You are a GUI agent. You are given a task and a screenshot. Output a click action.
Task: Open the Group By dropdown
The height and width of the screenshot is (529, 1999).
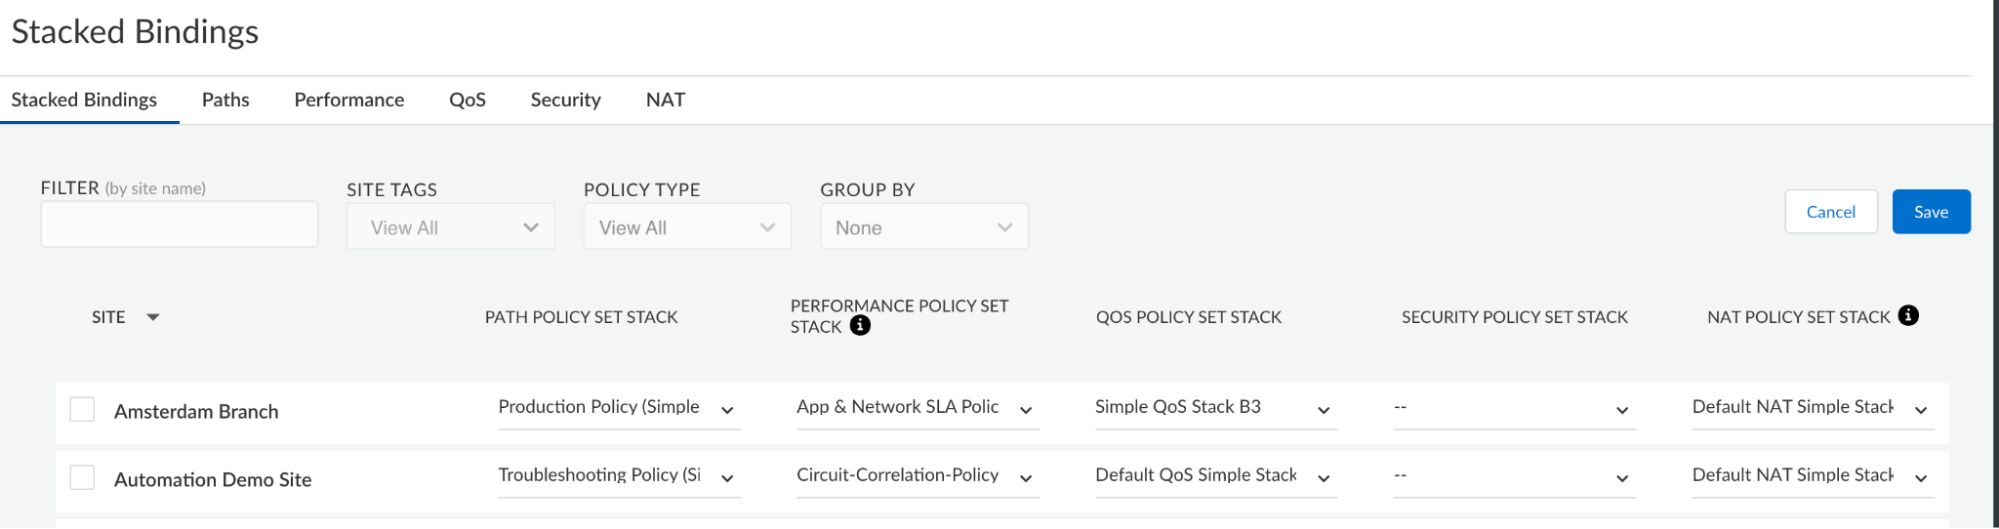point(924,227)
